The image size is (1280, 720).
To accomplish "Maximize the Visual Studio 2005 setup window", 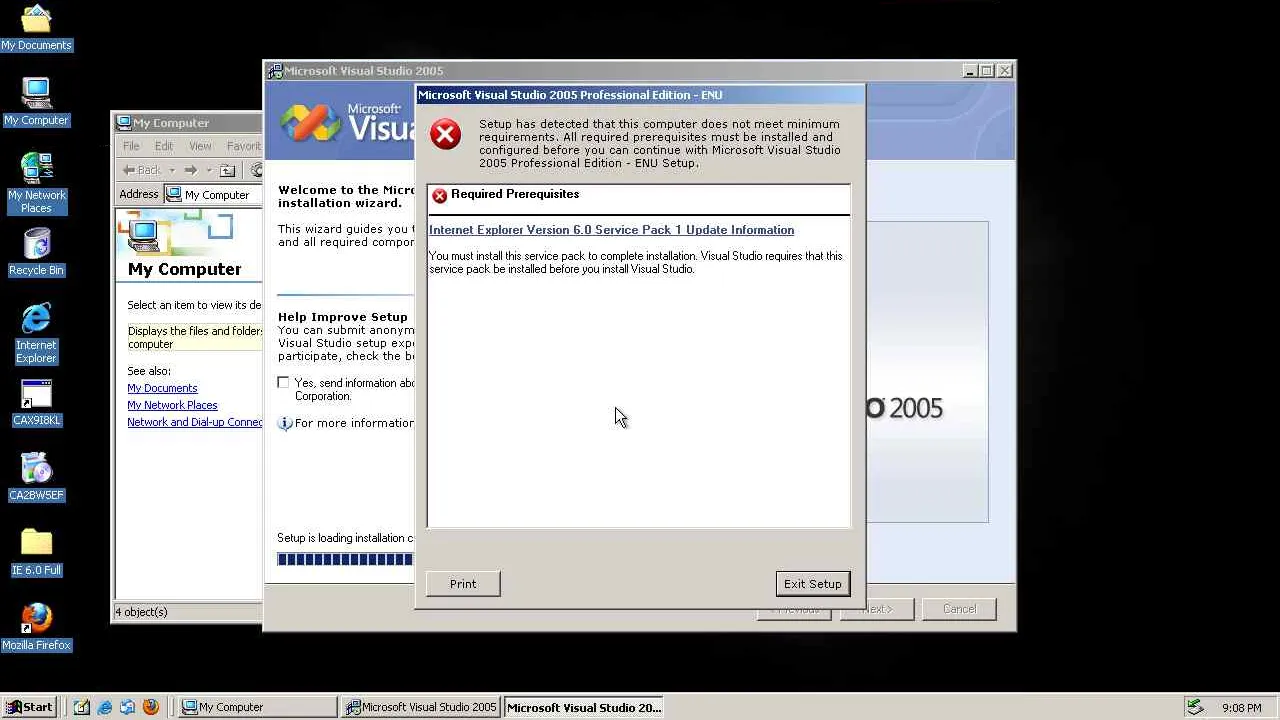I will pyautogui.click(x=986, y=71).
